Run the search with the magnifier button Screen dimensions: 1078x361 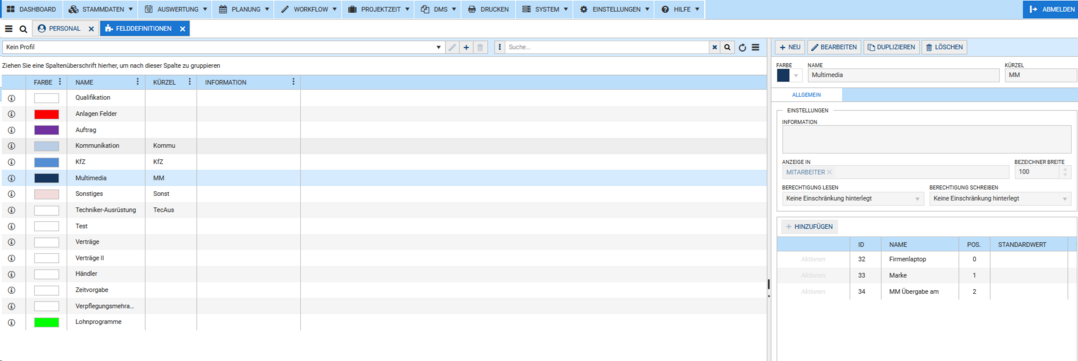727,47
